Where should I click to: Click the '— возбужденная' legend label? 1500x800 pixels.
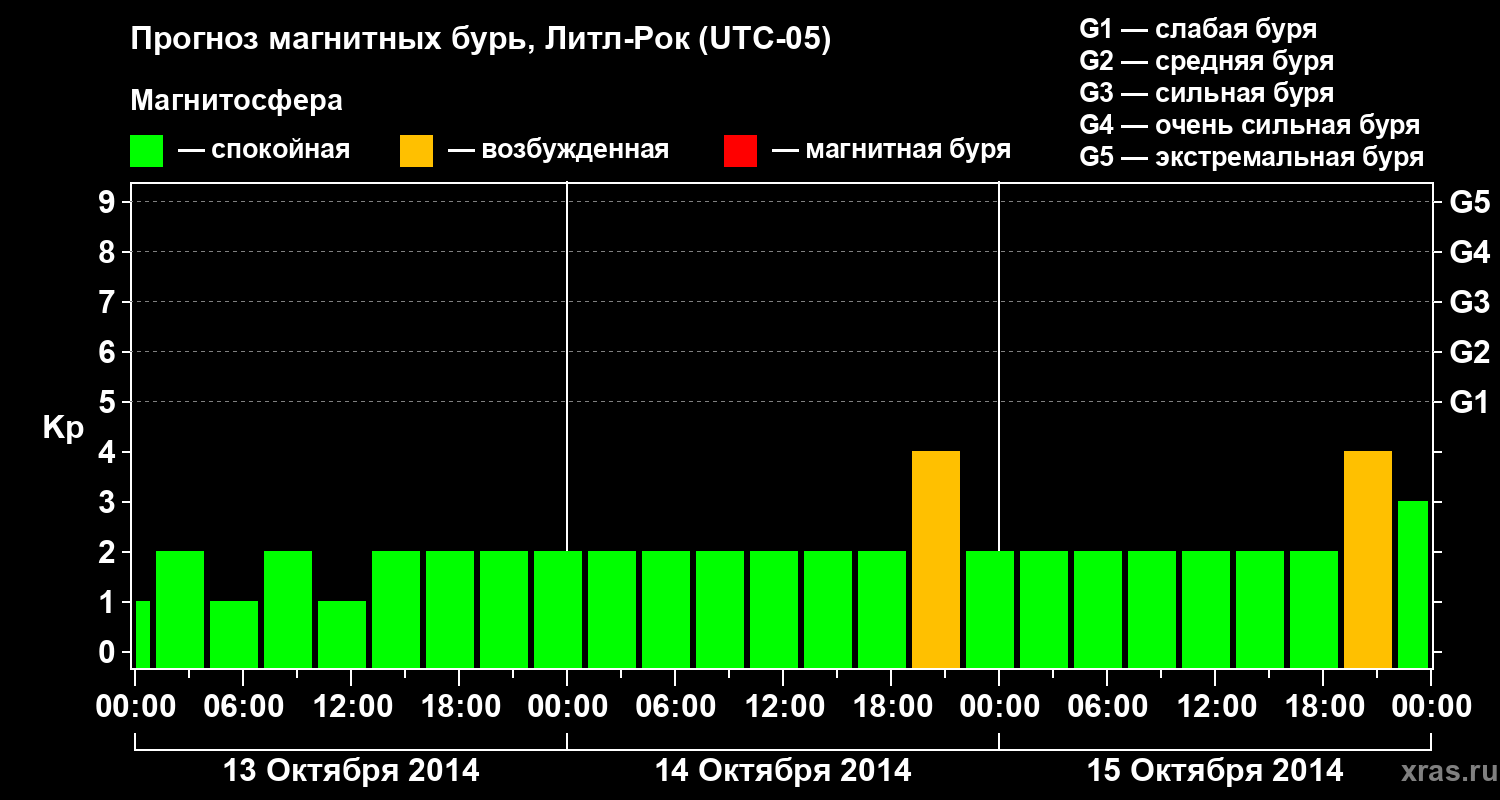[558, 151]
